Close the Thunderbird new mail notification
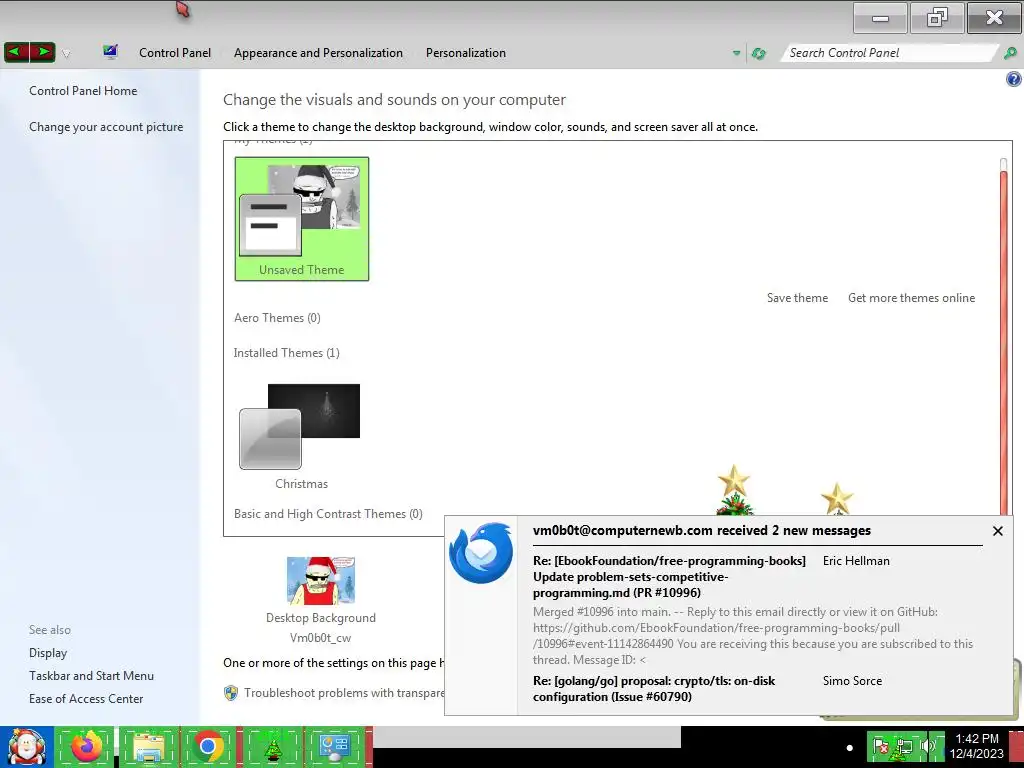This screenshot has height=768, width=1024. [x=997, y=531]
